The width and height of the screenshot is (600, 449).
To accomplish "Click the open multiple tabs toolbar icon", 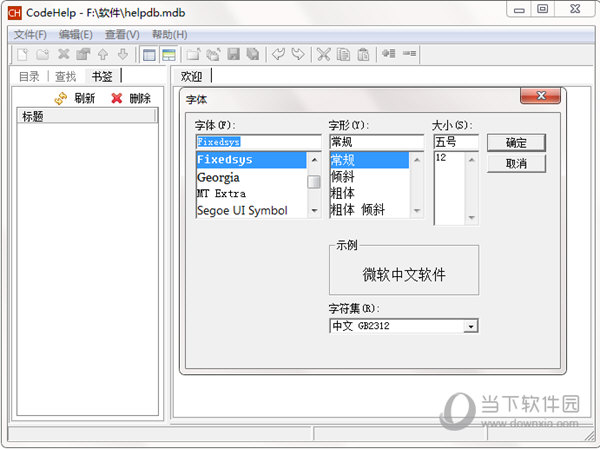I will click(x=213, y=55).
